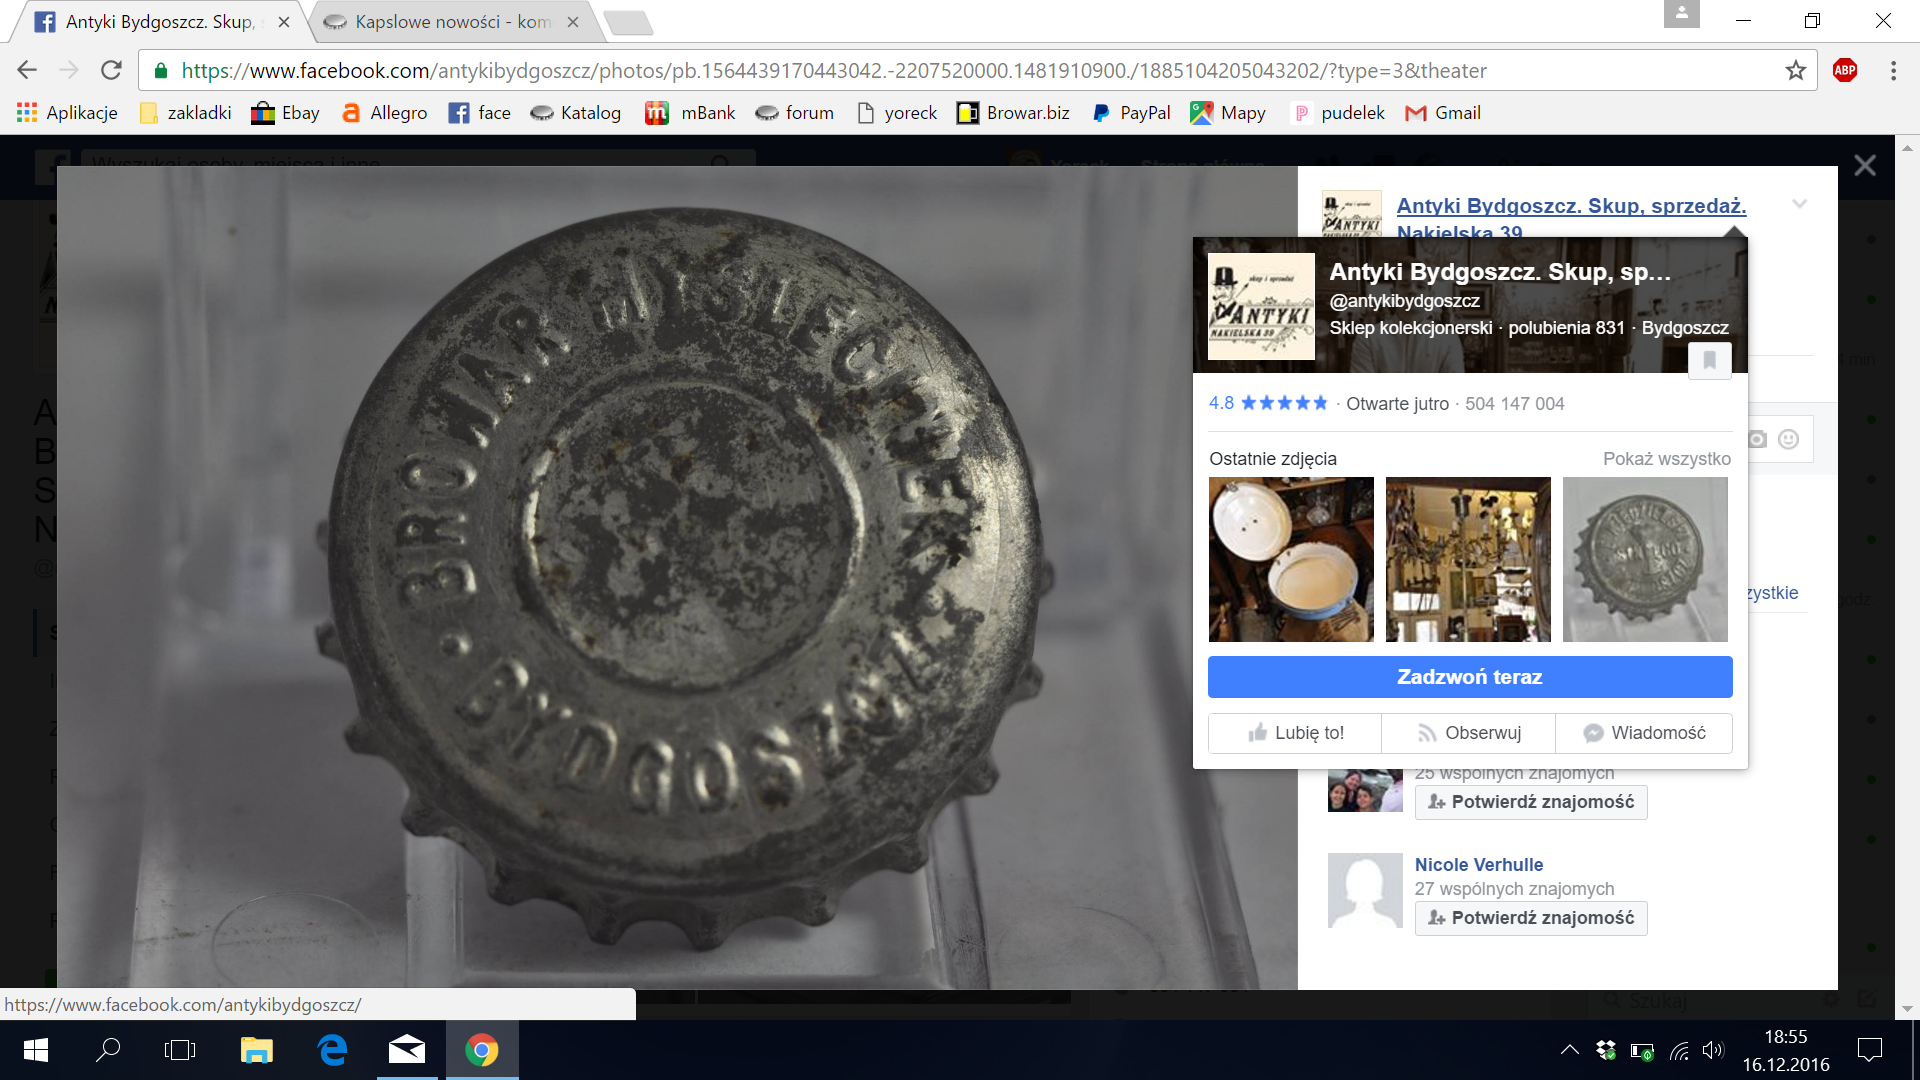The height and width of the screenshot is (1080, 1920).
Task: Click the camera icon in comment box
Action: point(1757,439)
